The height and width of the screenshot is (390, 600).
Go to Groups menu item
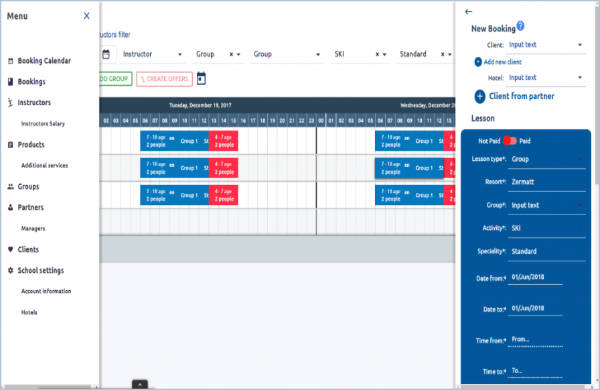28,186
